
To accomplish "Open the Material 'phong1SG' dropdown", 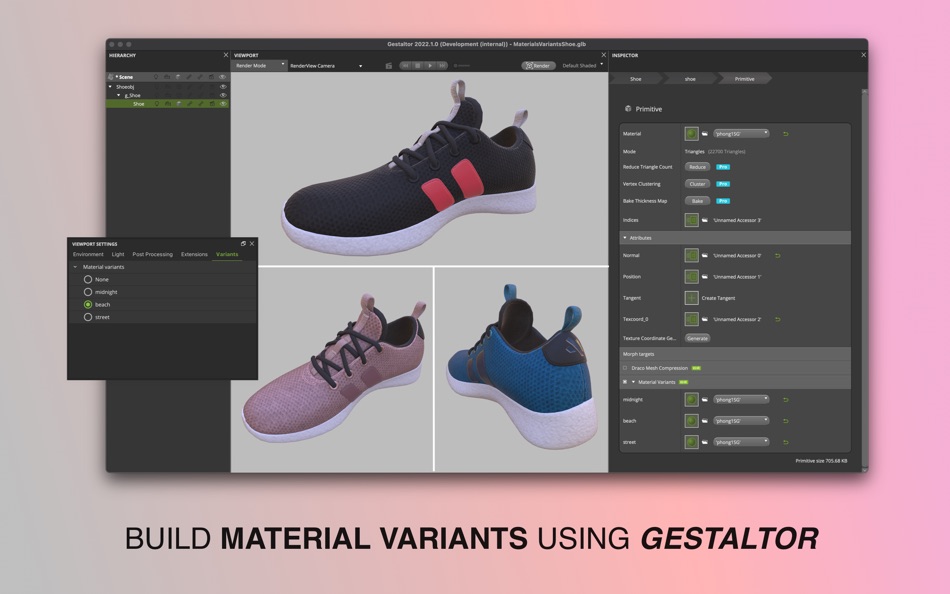I will tap(741, 133).
